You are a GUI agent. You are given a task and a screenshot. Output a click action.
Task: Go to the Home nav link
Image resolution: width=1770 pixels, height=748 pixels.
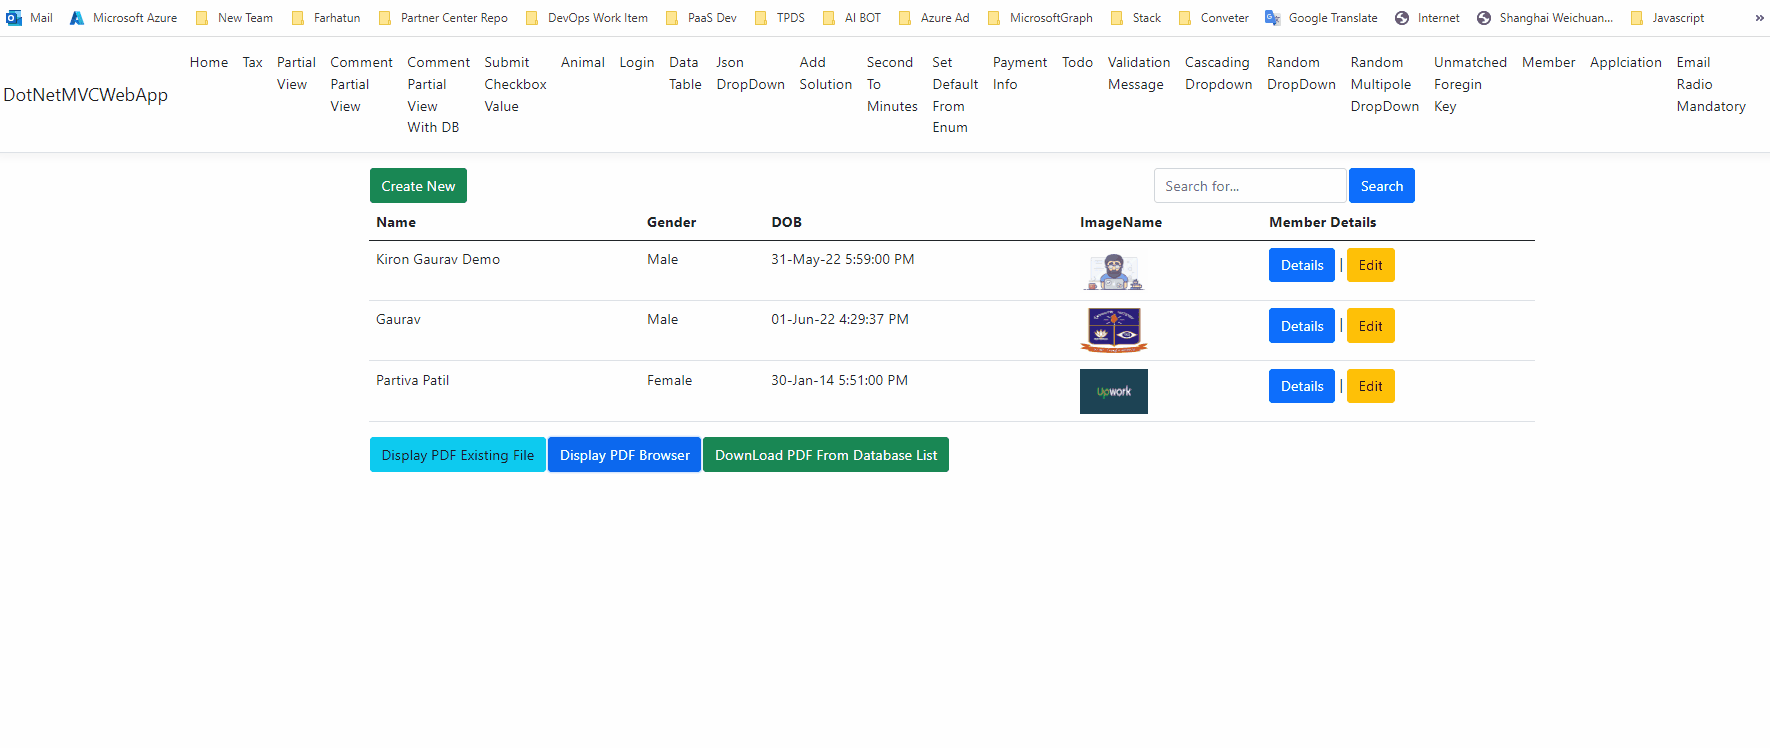pos(209,62)
